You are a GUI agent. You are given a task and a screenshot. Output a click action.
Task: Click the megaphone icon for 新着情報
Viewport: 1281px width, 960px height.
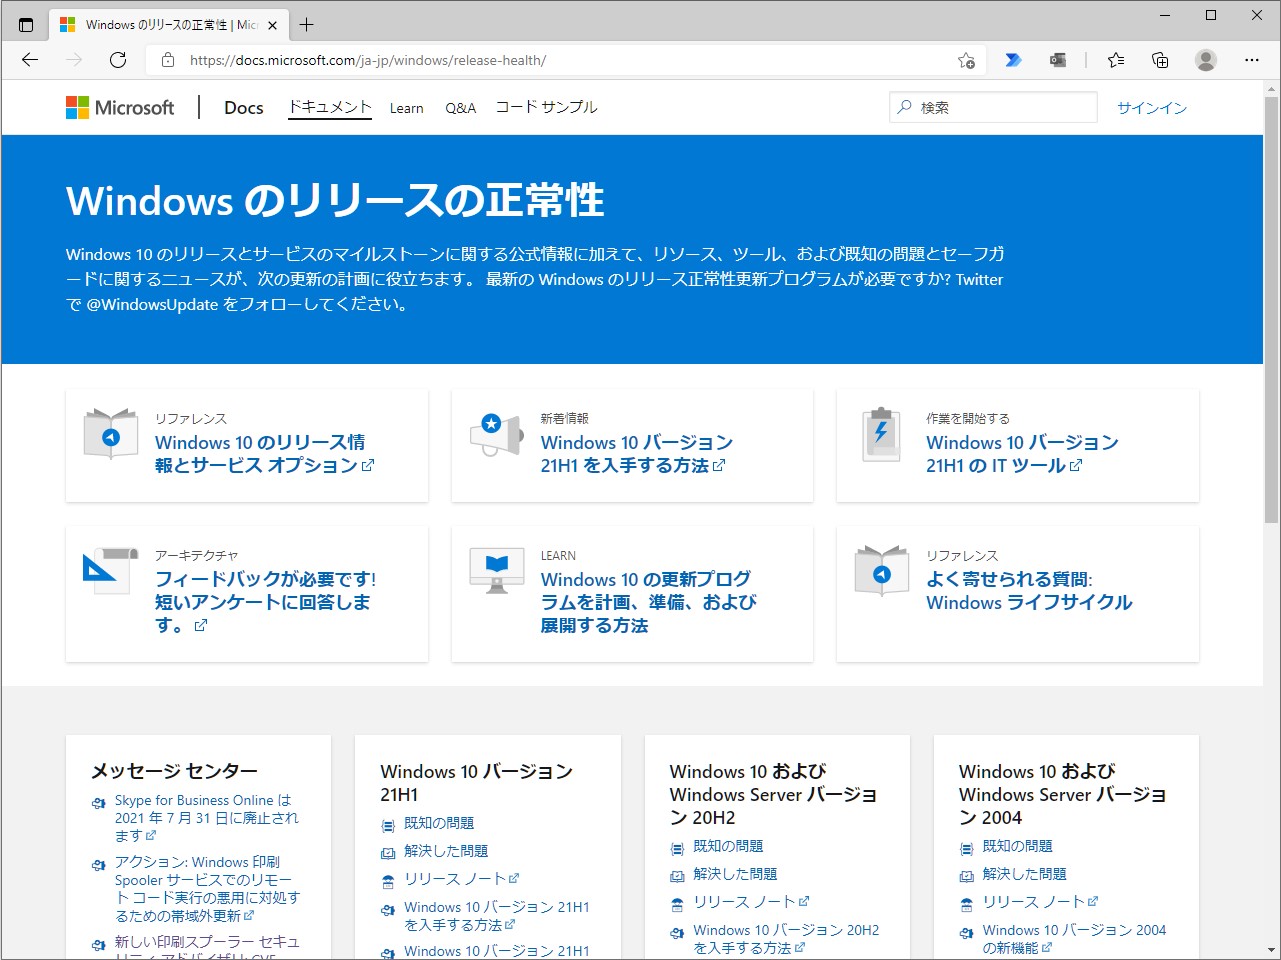(496, 434)
